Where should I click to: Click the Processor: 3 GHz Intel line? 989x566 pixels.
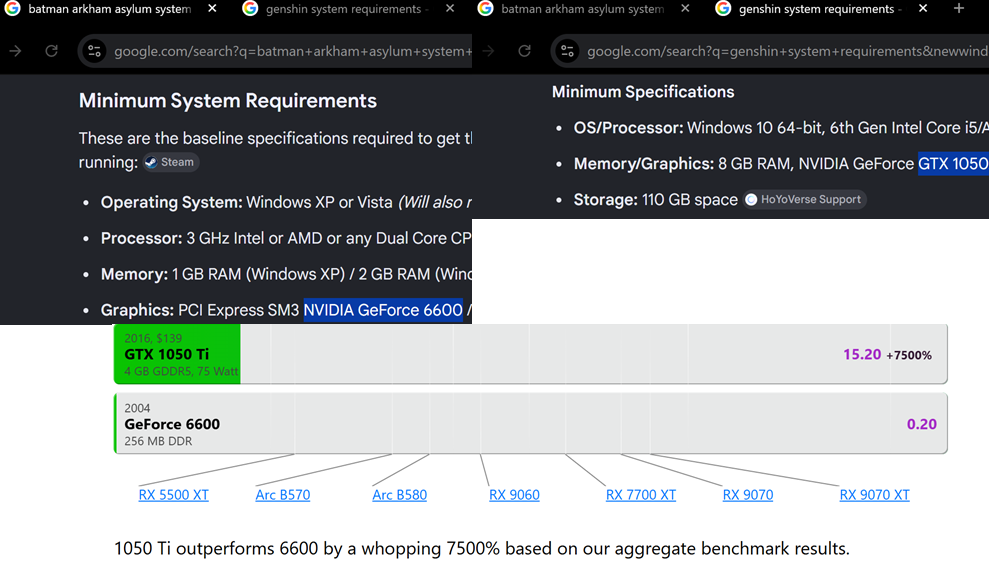pyautogui.click(x=286, y=239)
